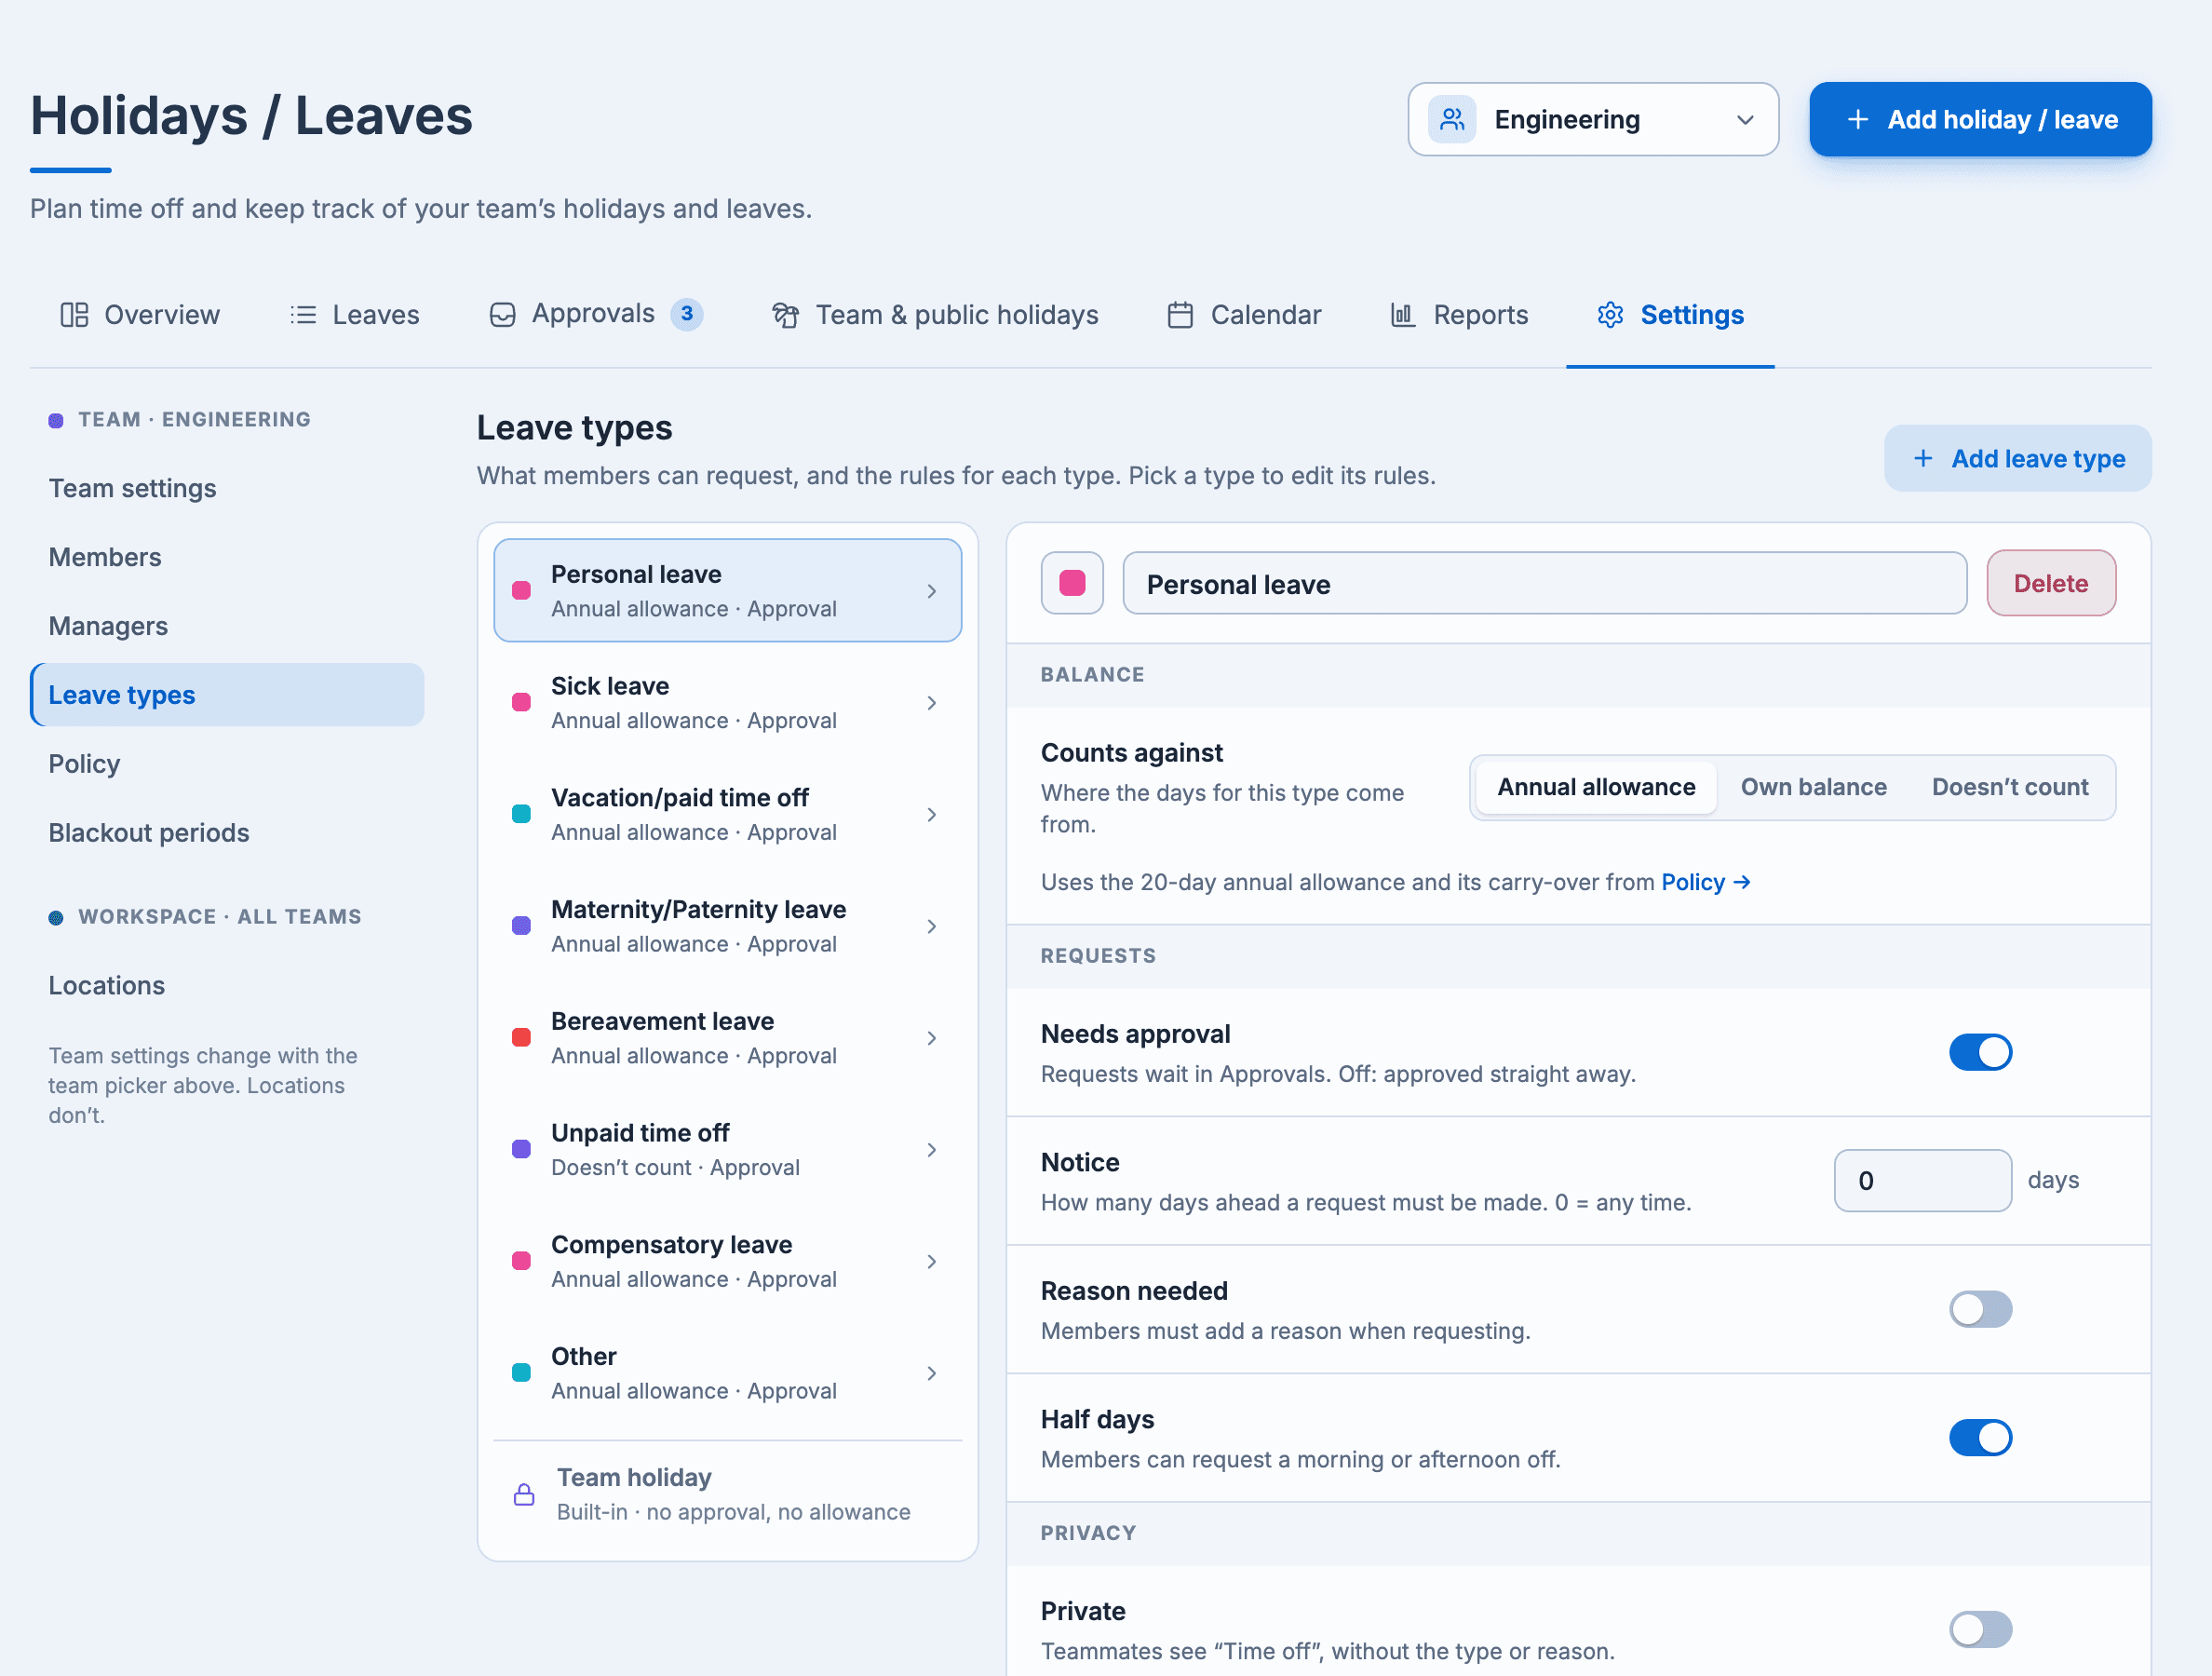Select the Team holiday built-in row
This screenshot has height=1676, width=2212.
[727, 1494]
